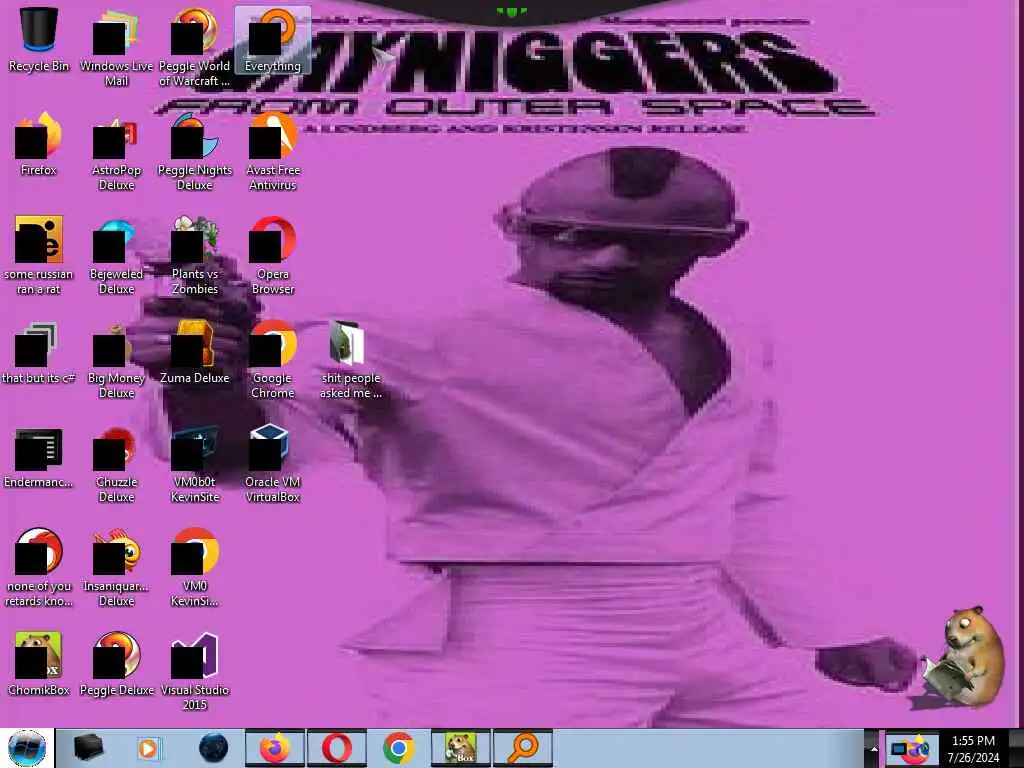Screen dimensions: 1024x768
Task: Open Visual Studio 2015 desktop icon
Action: click(195, 671)
